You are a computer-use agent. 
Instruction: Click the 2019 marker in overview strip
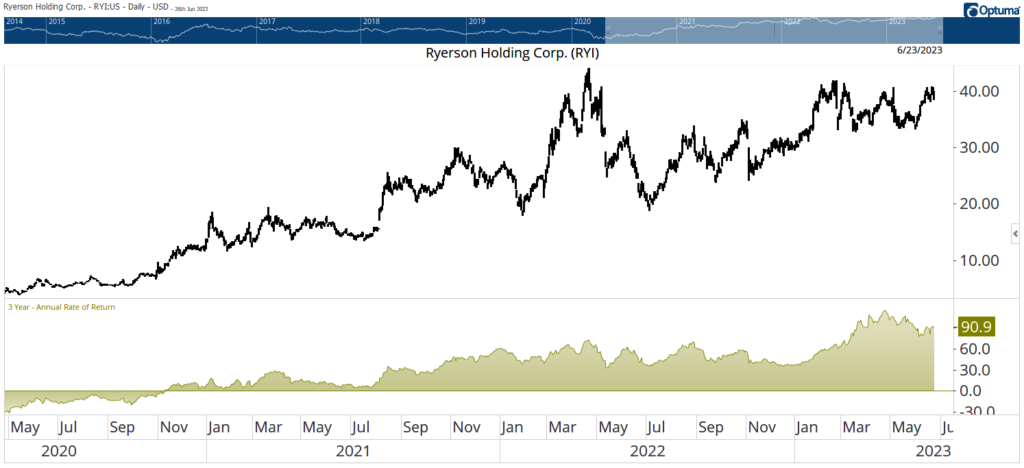(477, 22)
